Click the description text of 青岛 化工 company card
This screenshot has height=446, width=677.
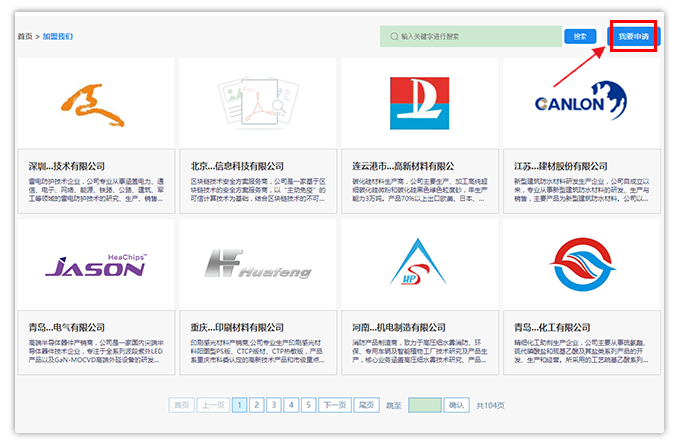pyautogui.click(x=582, y=351)
